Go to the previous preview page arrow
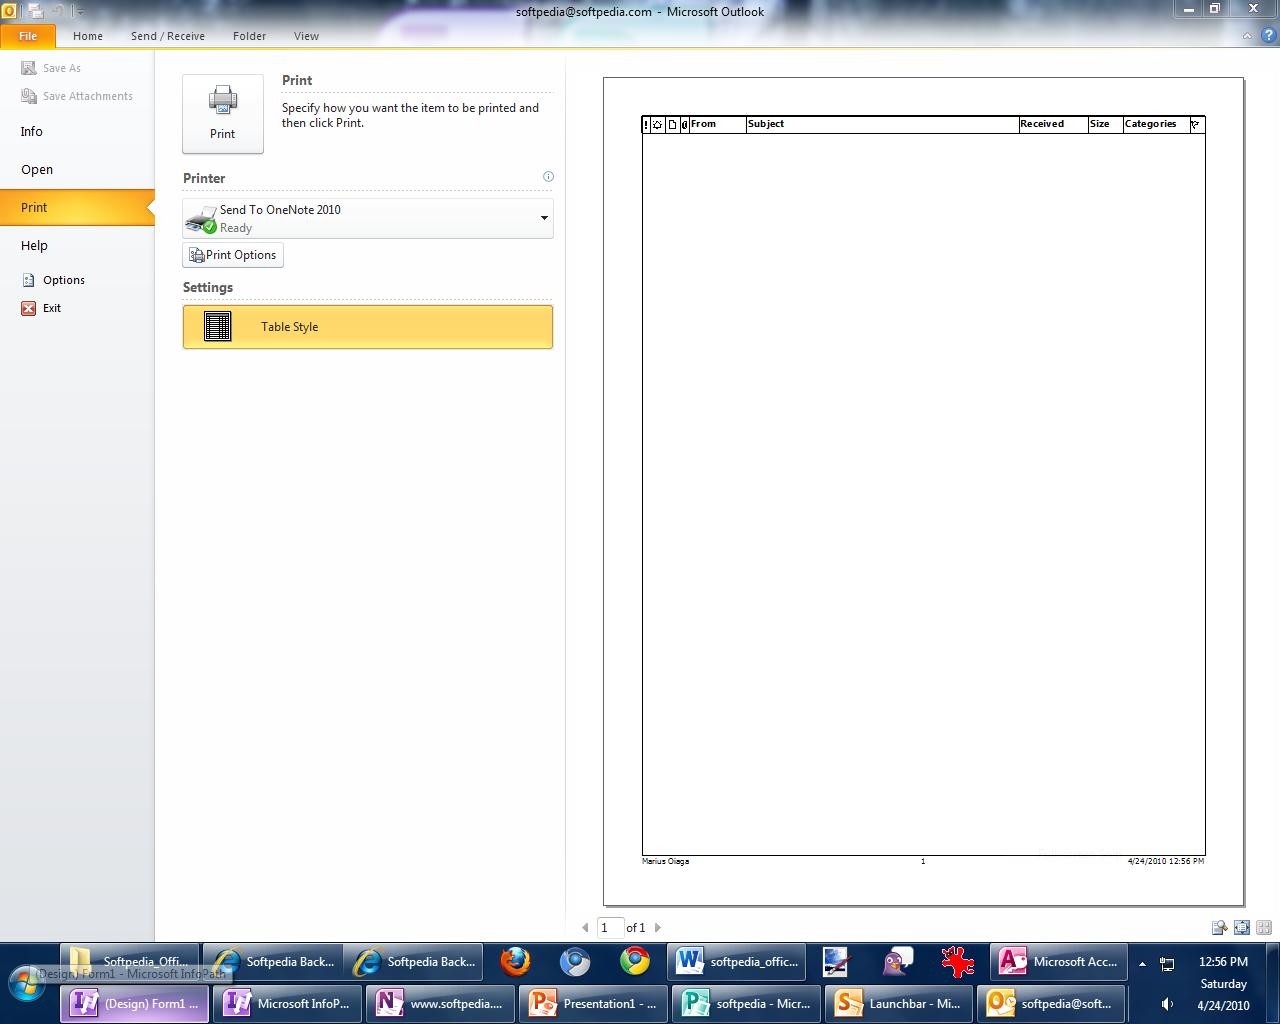The width and height of the screenshot is (1280, 1024). 585,928
